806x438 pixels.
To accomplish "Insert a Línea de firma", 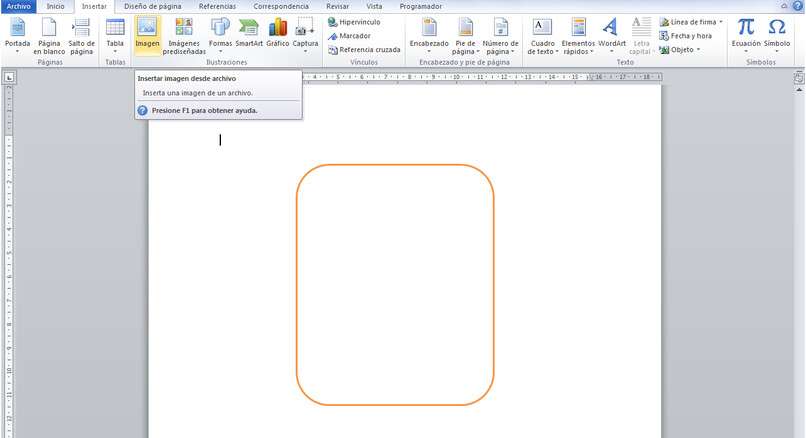I will 688,22.
